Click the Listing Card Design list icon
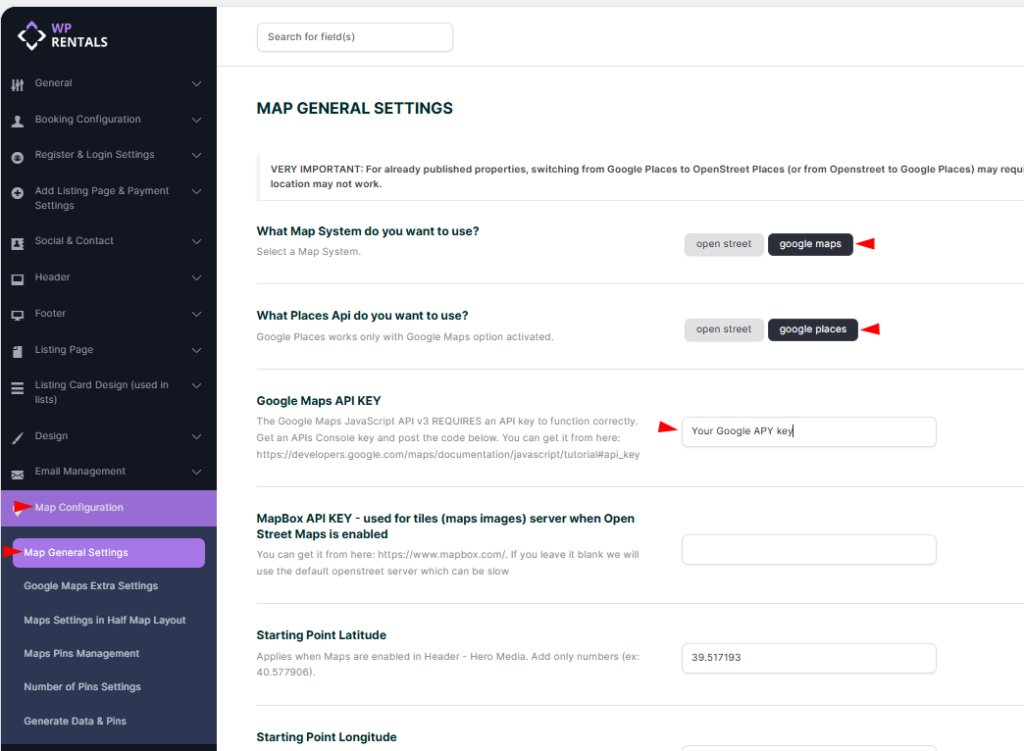 click(x=18, y=387)
